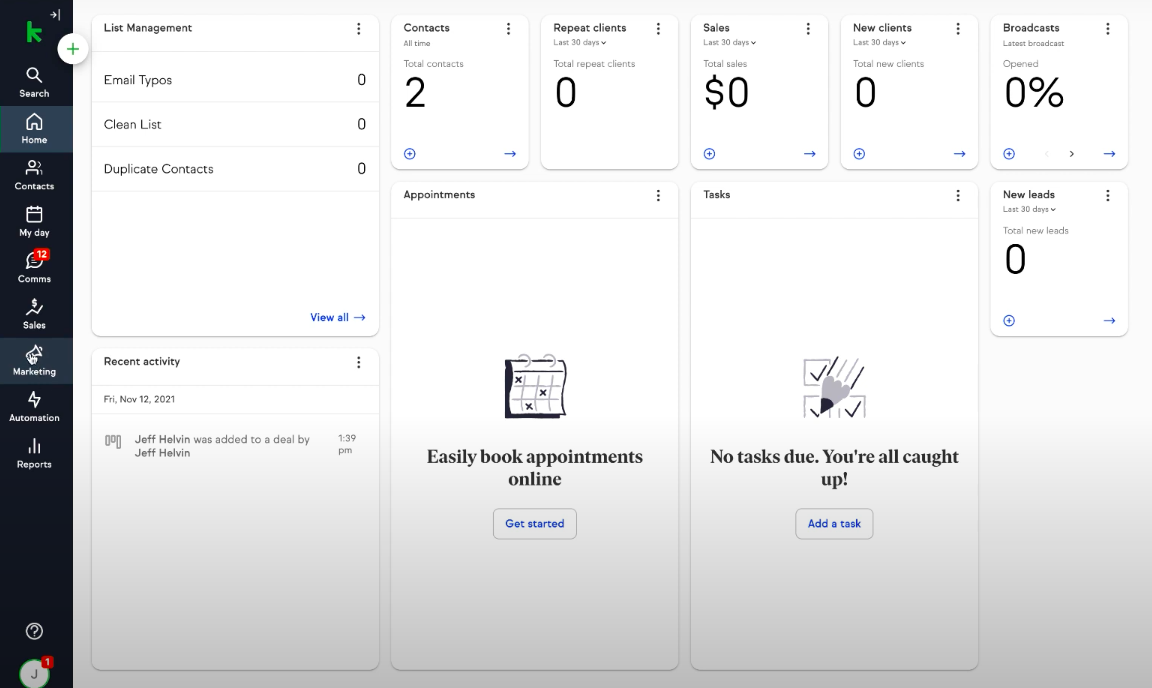This screenshot has height=688, width=1152.
Task: Click the 0% broadcast opened value
Action: pyautogui.click(x=1034, y=93)
